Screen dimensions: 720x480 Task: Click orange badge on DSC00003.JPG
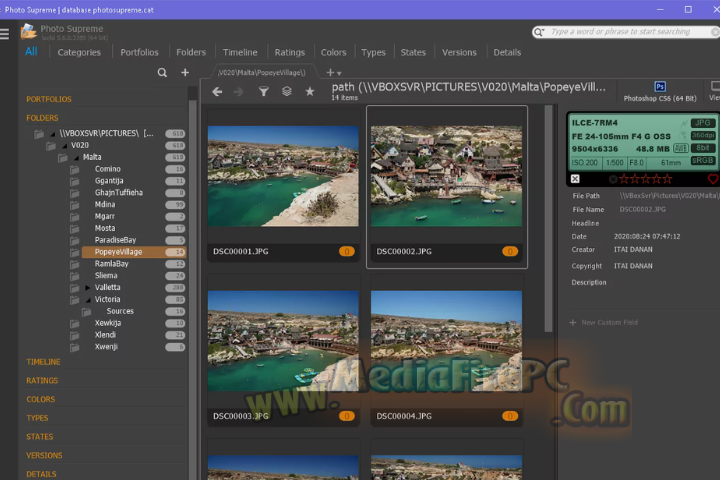pos(347,416)
